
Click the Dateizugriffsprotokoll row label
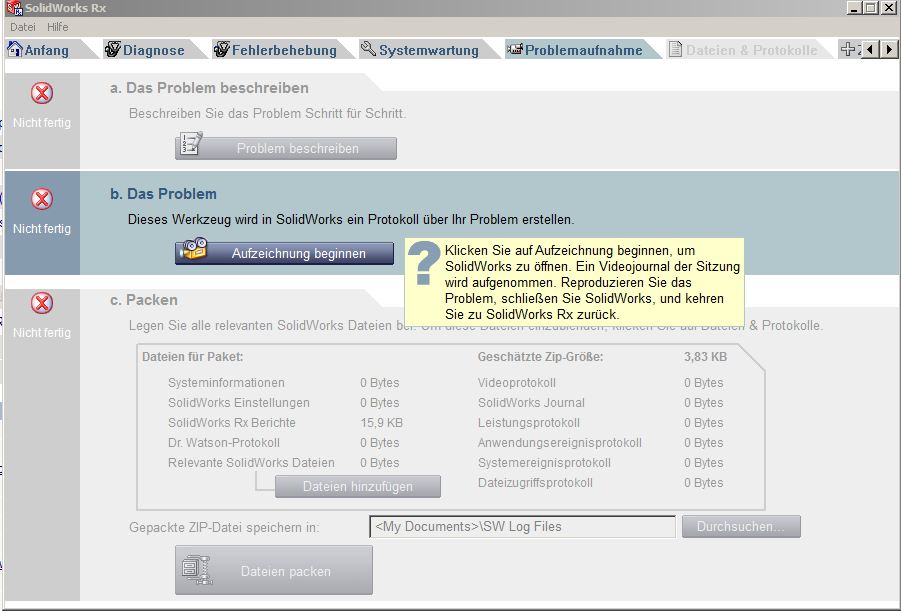click(x=535, y=483)
